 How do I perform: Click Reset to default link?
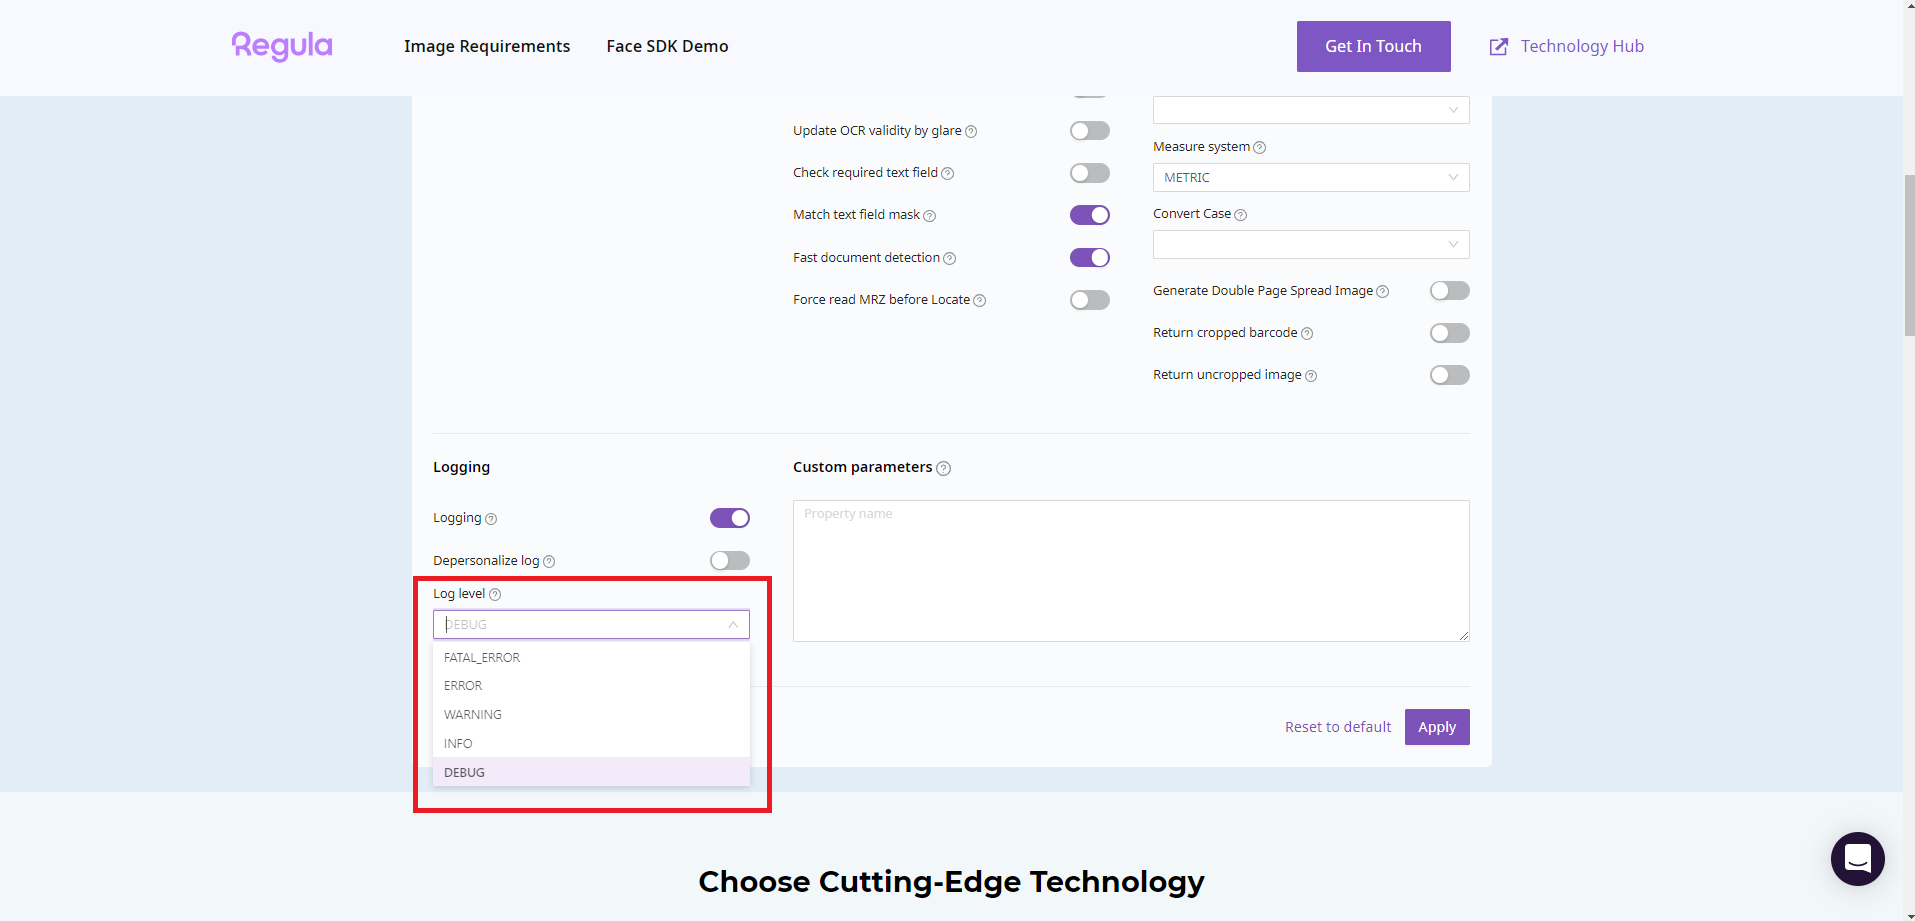(x=1337, y=727)
